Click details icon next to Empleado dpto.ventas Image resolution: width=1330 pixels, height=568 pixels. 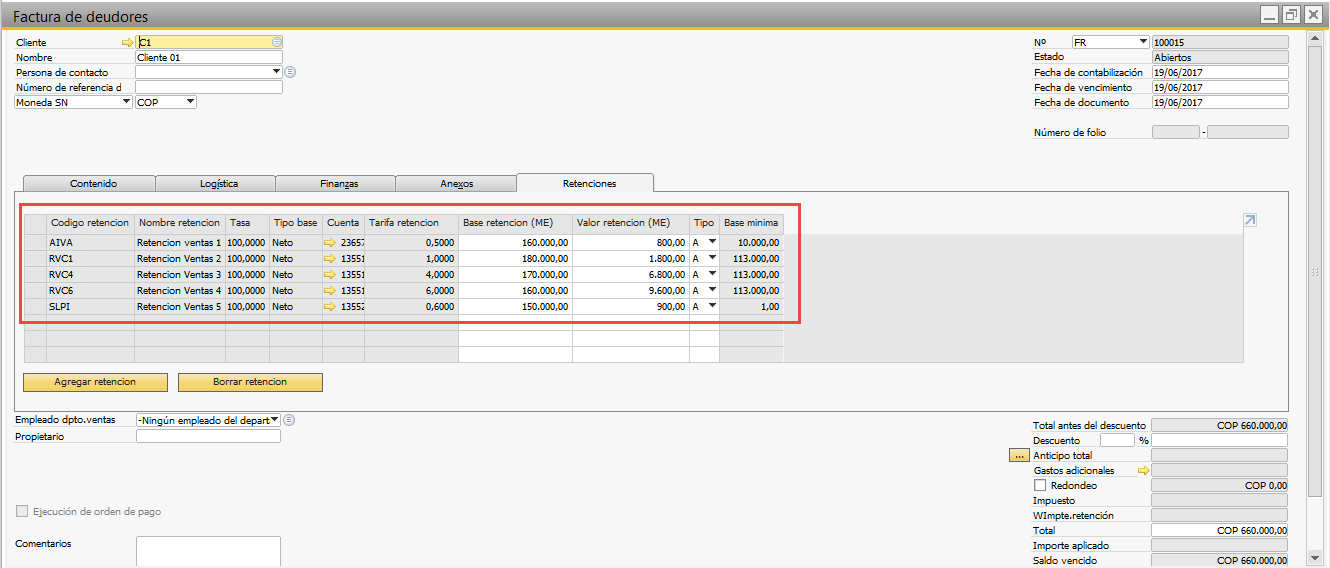[289, 420]
